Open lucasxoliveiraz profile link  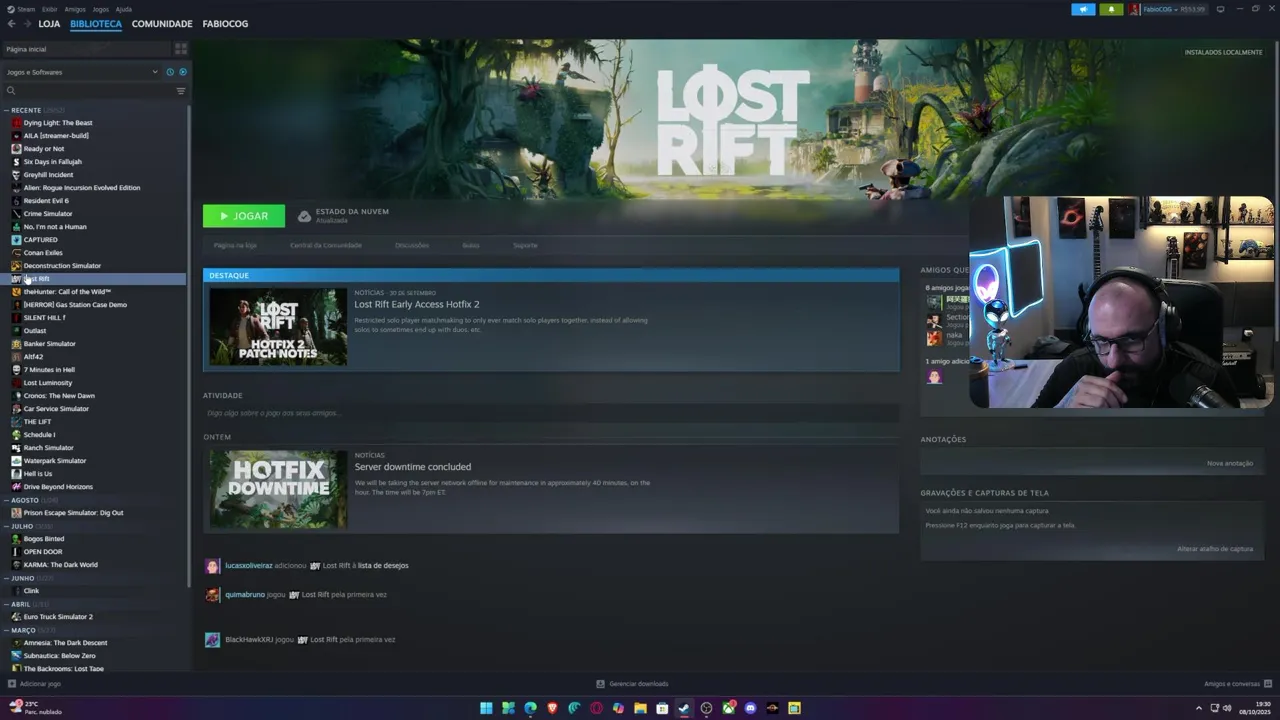(x=249, y=566)
